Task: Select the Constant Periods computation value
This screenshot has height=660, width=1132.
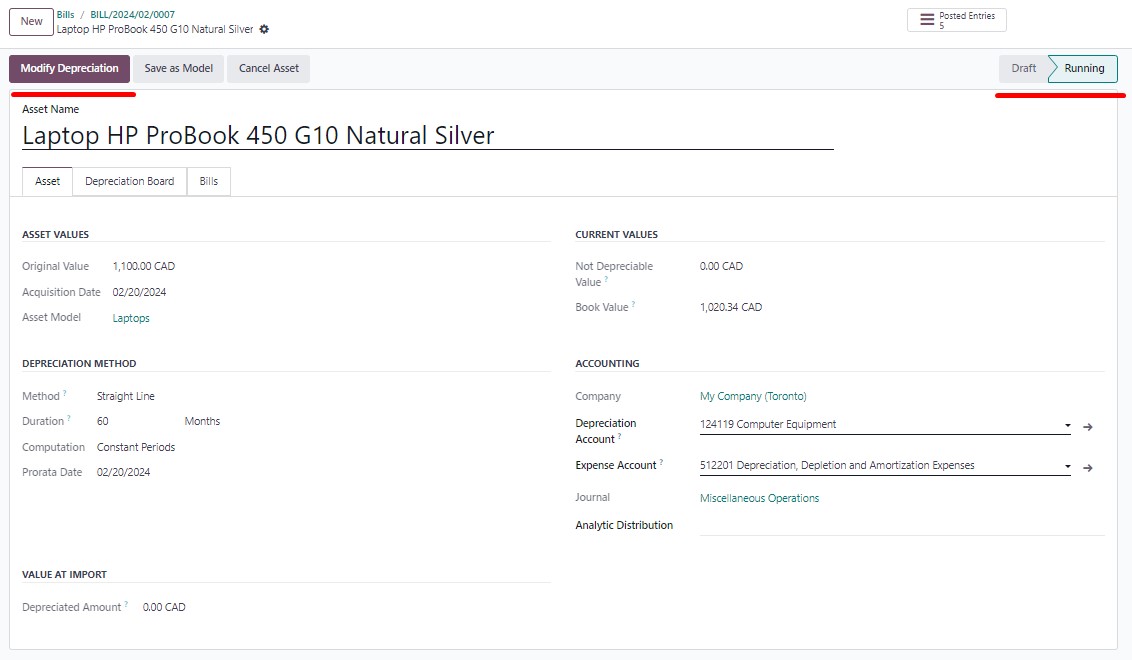Action: click(x=136, y=448)
